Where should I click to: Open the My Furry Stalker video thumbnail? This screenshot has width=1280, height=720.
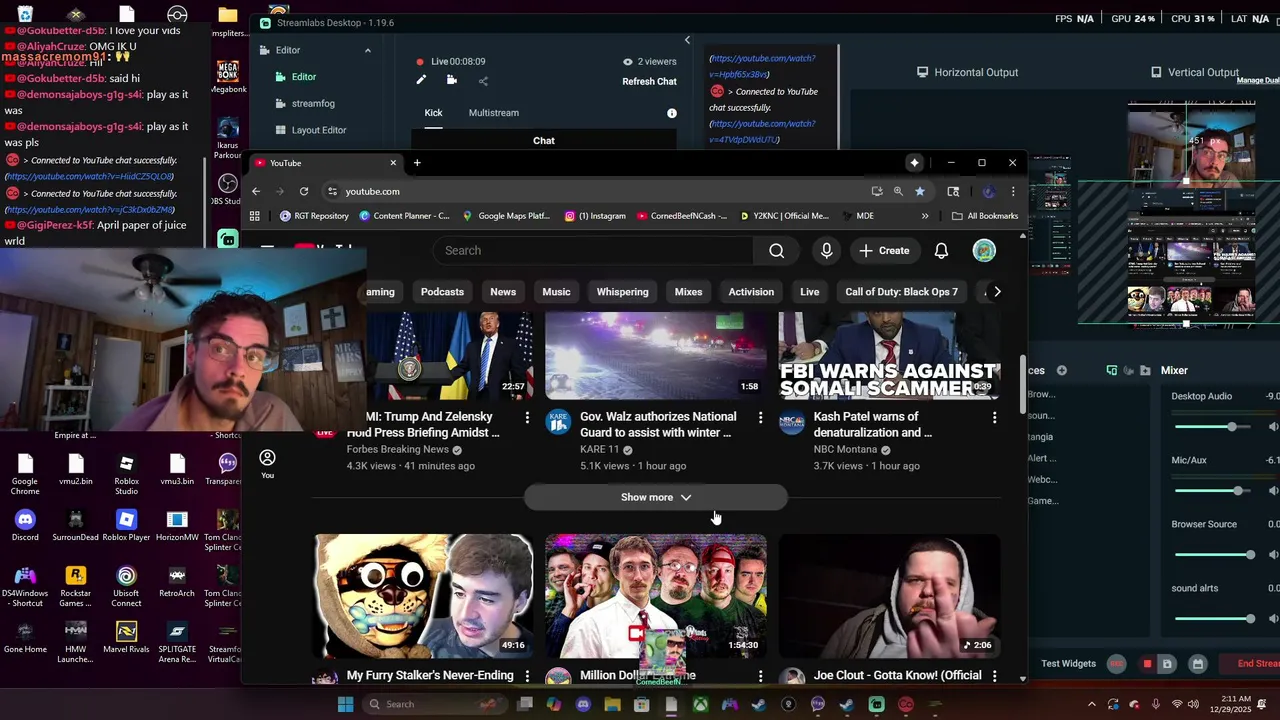click(424, 596)
